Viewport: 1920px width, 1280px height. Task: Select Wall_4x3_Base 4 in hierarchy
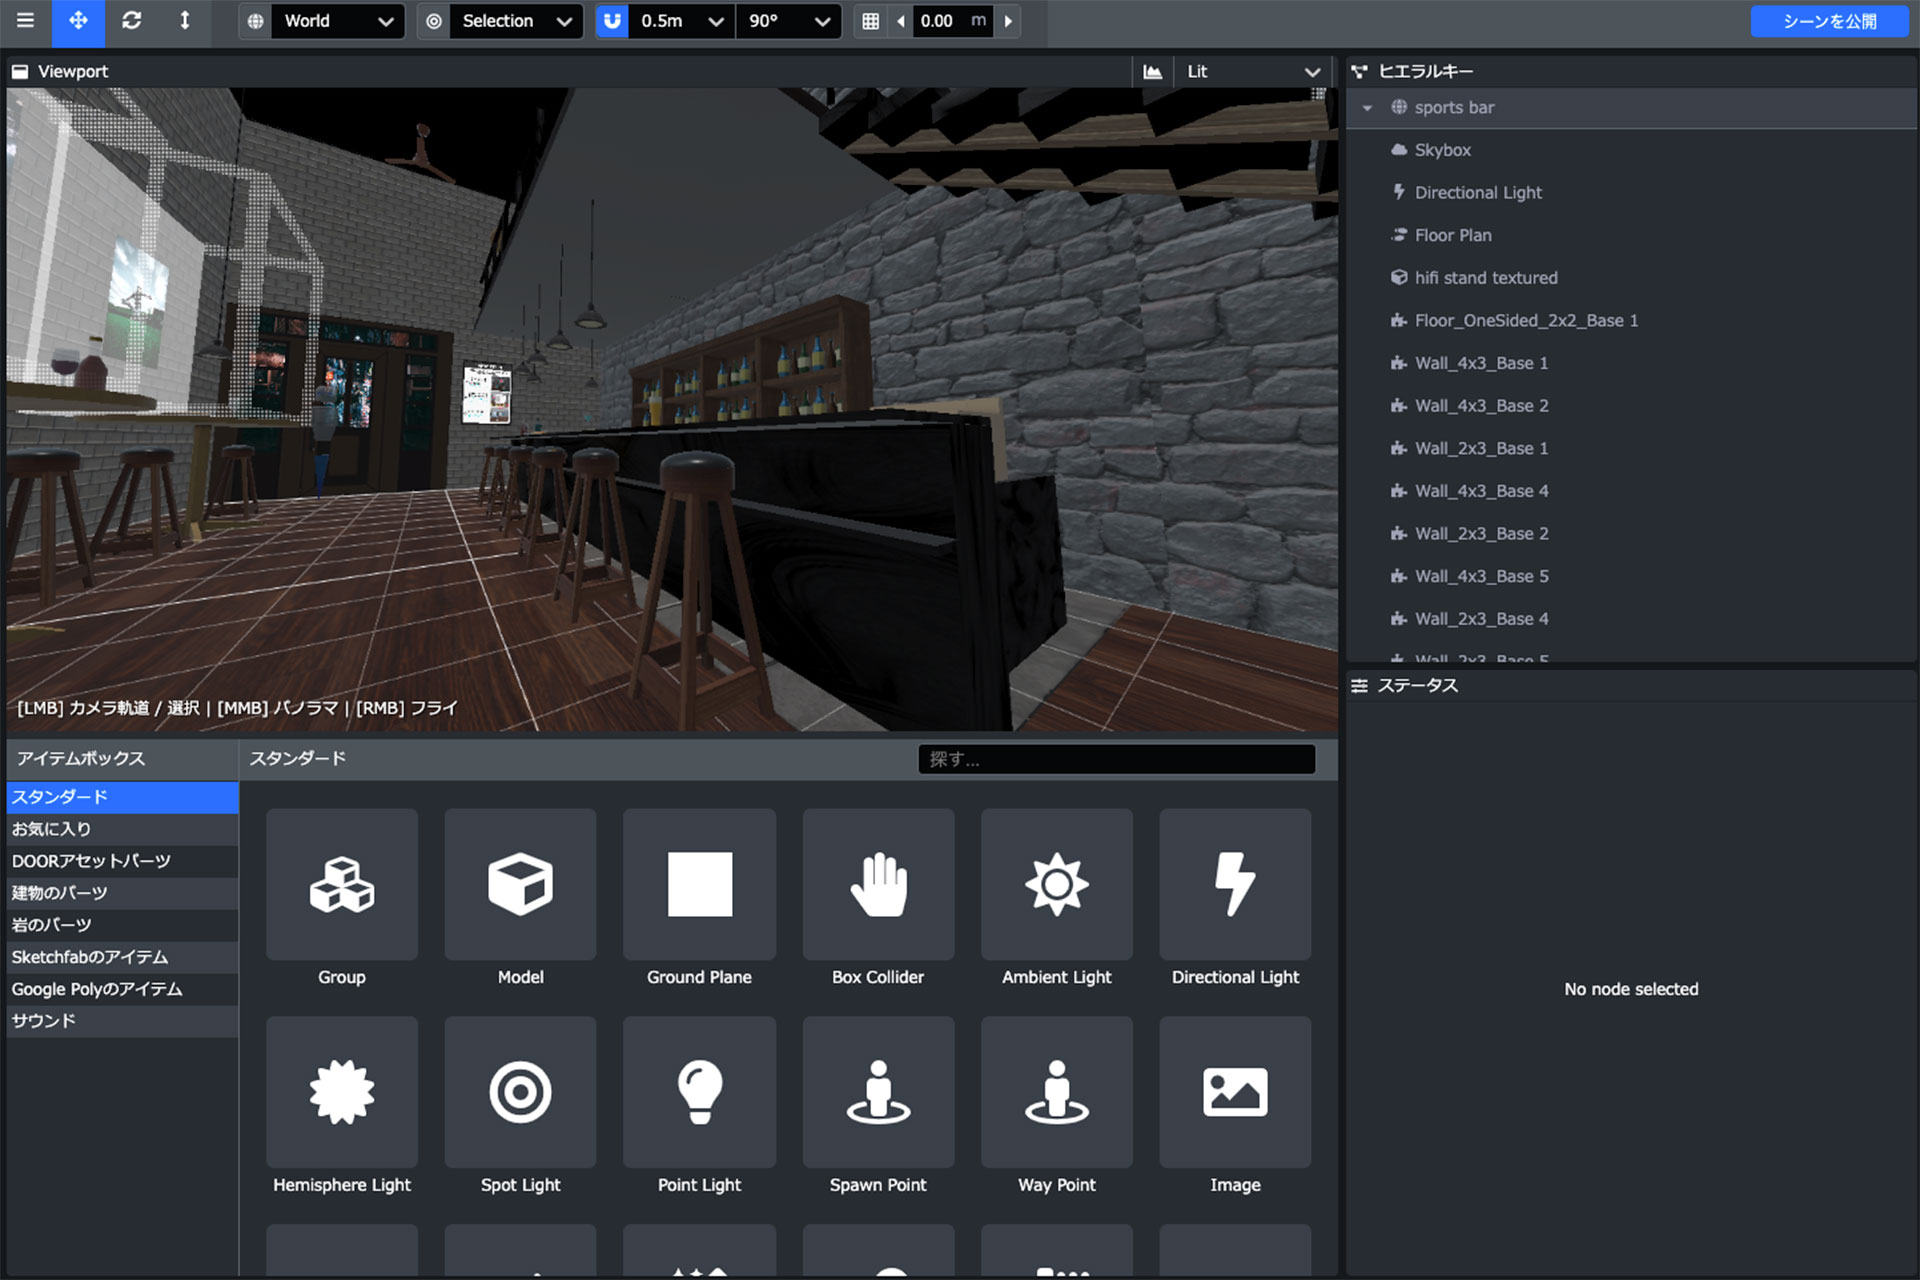point(1631,491)
